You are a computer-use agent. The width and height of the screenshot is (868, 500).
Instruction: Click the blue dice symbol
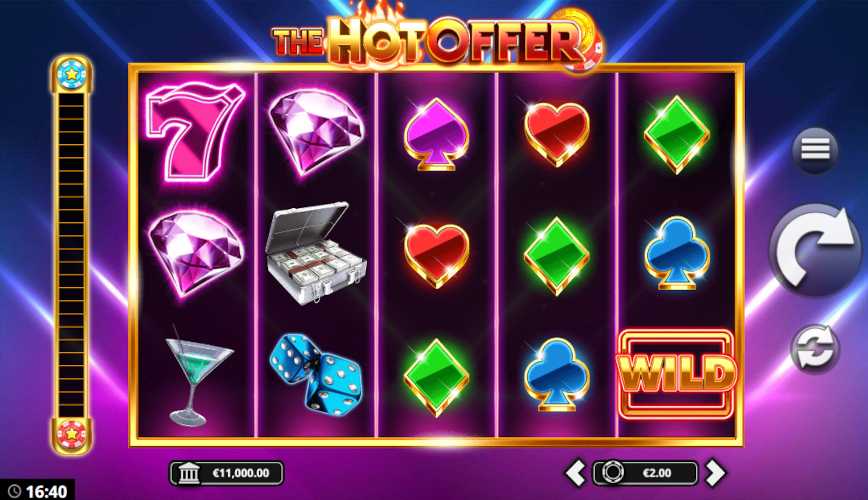317,373
